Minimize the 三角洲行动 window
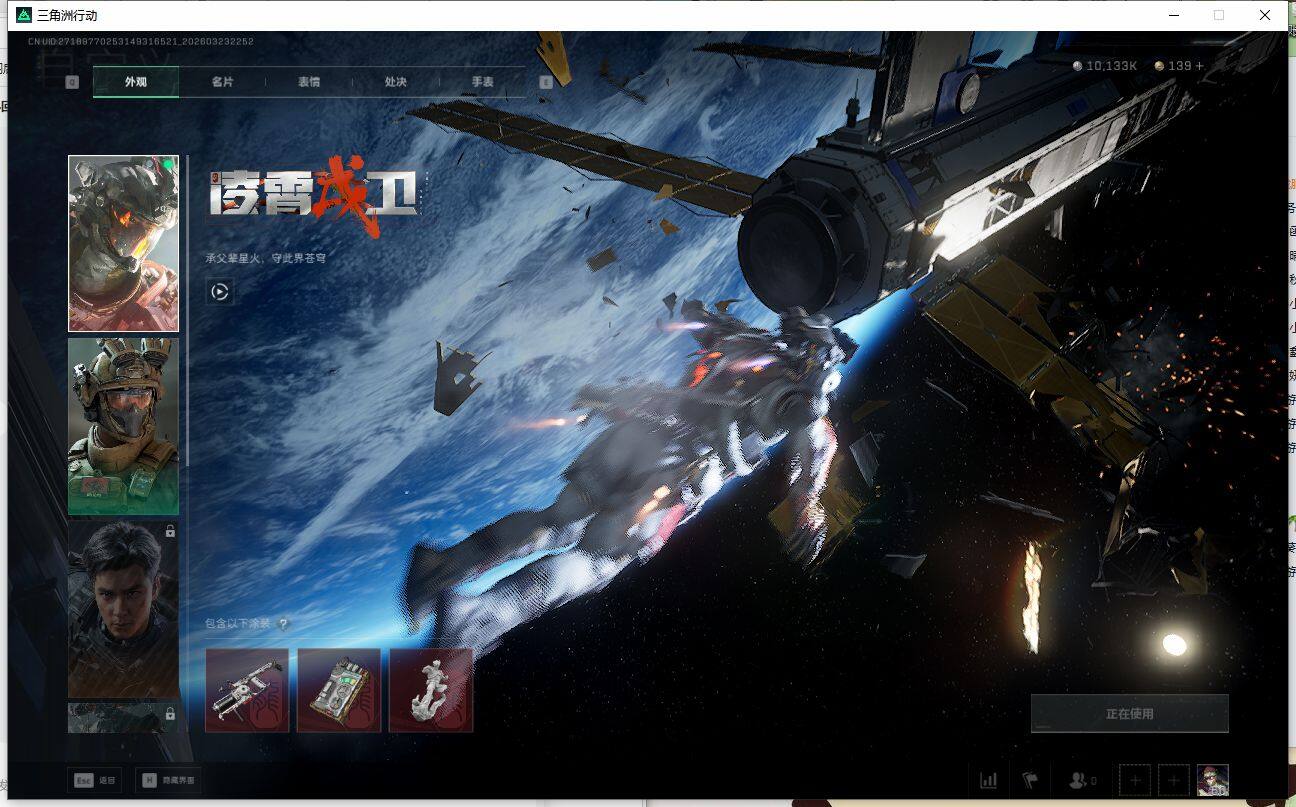The image size is (1296, 807). pyautogui.click(x=1173, y=15)
